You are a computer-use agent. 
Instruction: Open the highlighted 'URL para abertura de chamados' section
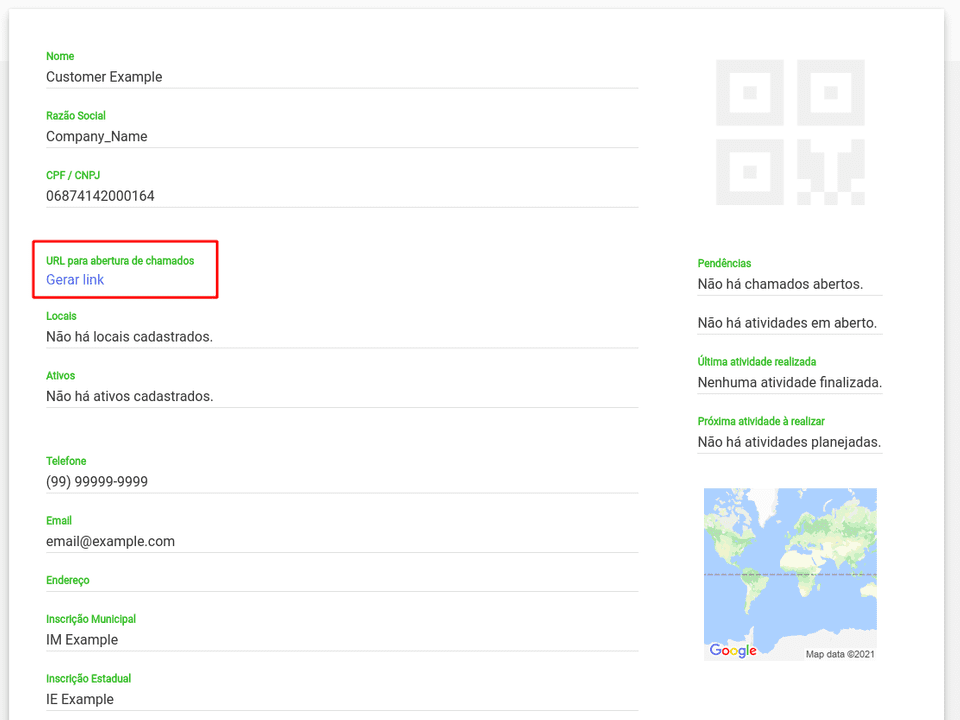(x=120, y=260)
